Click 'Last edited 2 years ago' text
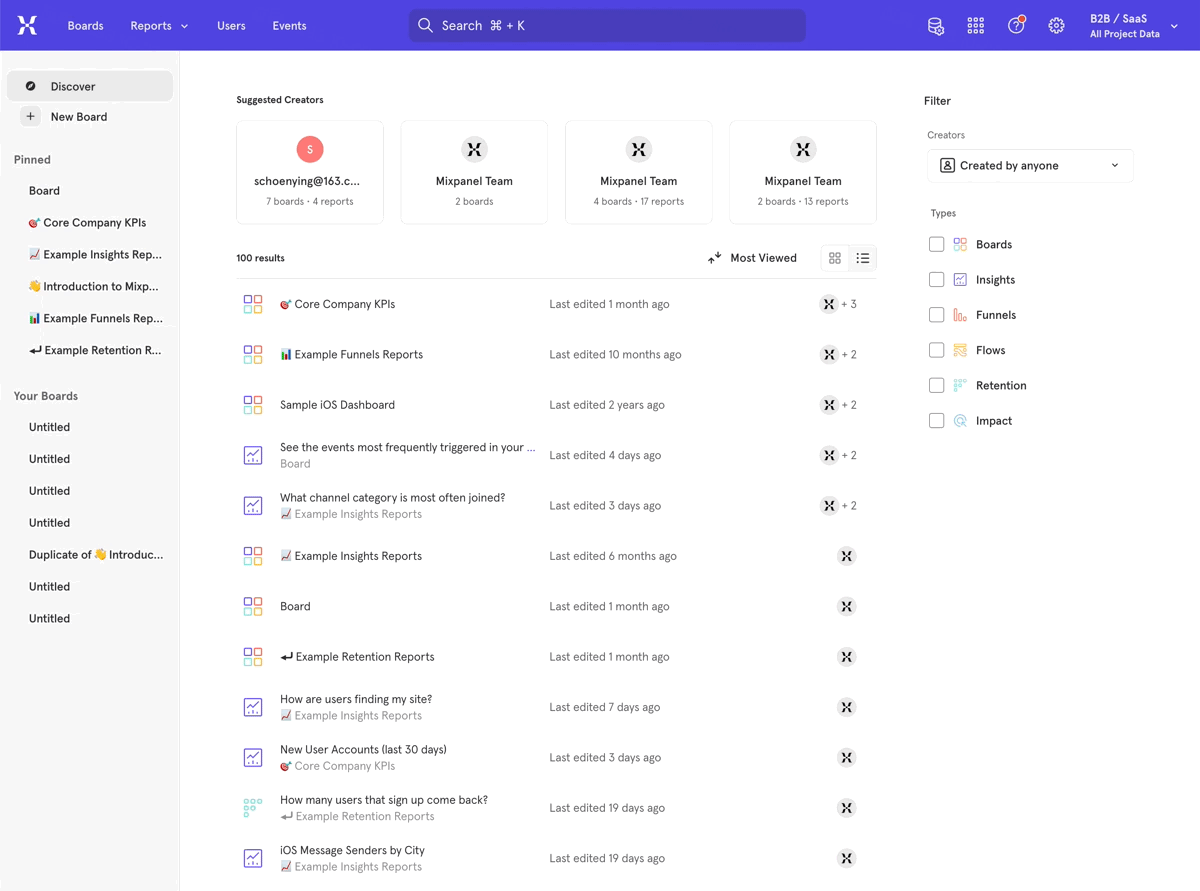This screenshot has width=1200, height=891. (x=607, y=405)
